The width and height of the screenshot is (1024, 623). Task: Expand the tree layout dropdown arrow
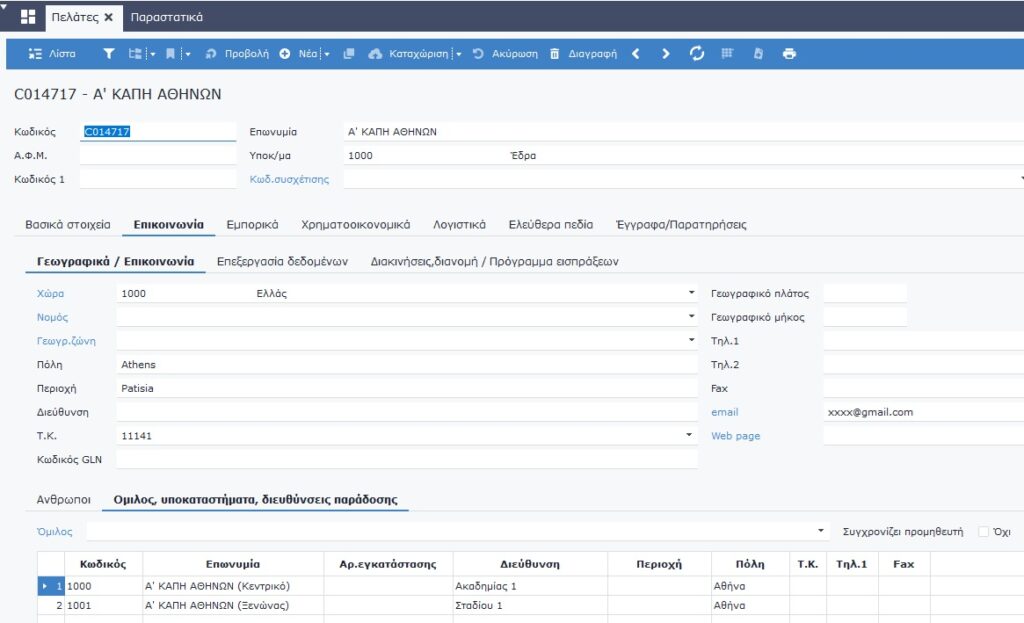(x=152, y=54)
